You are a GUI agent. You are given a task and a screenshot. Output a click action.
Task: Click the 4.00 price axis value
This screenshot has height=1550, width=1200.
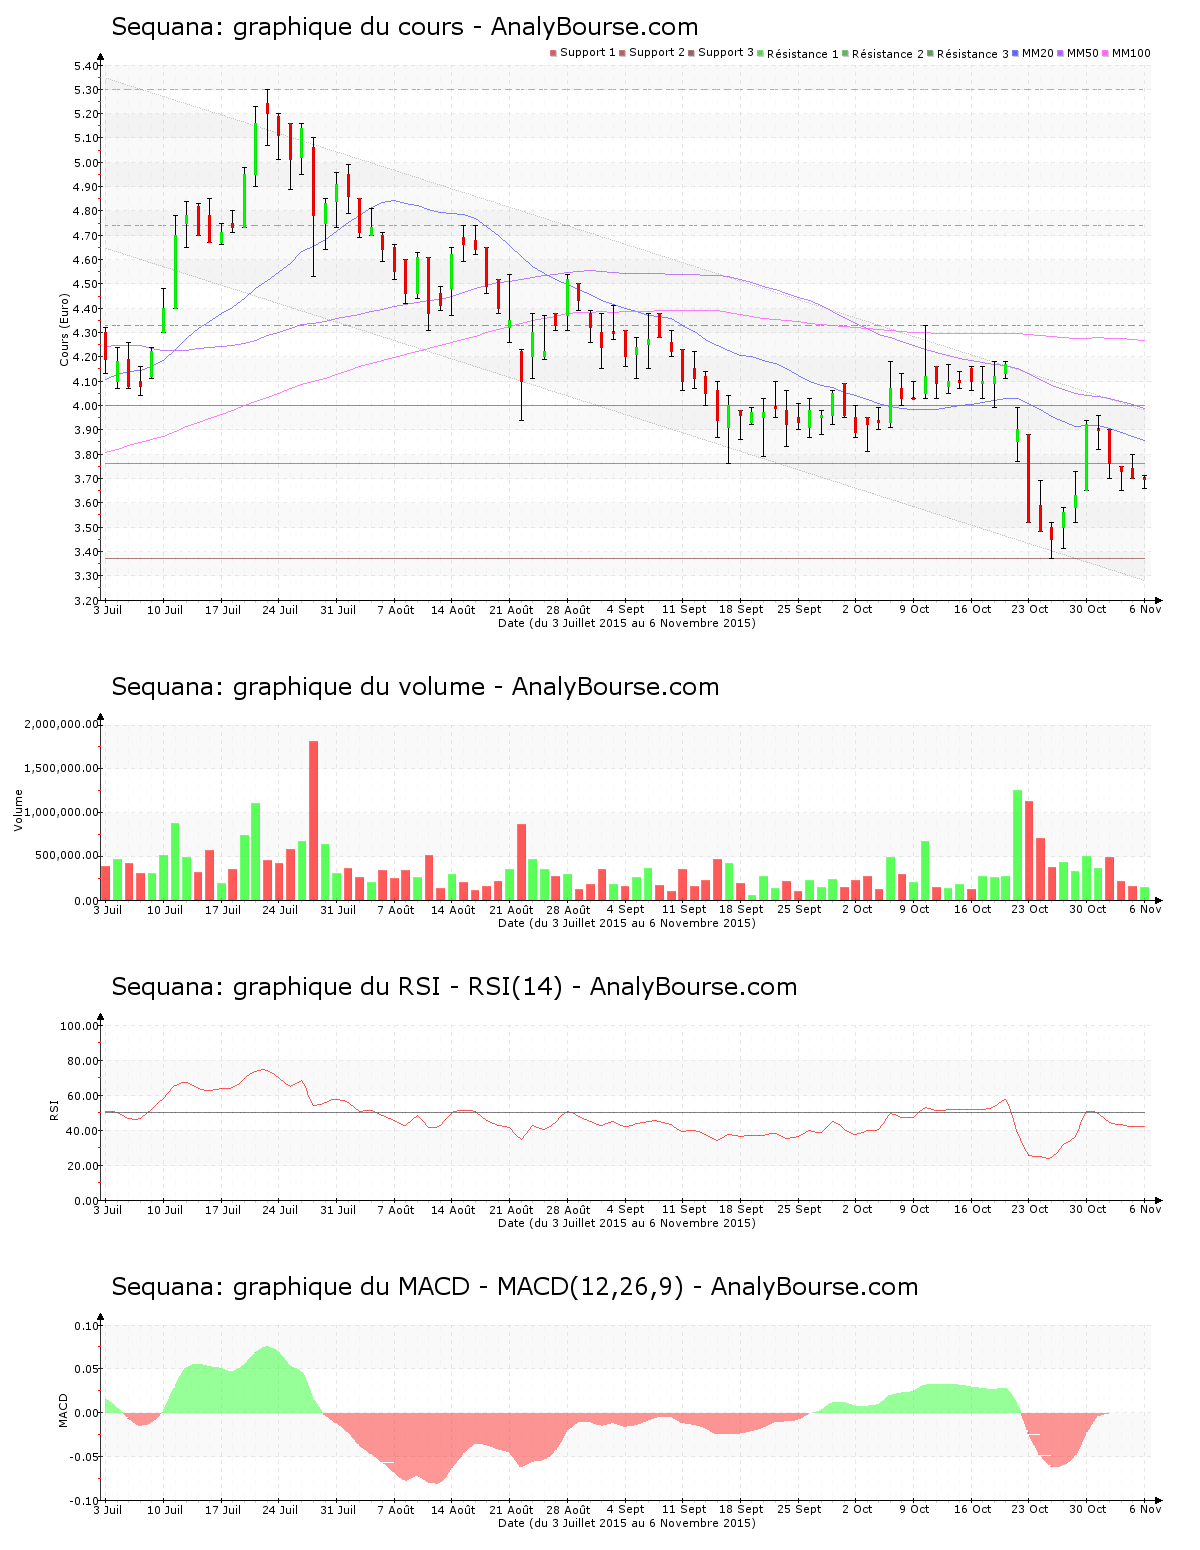coord(85,406)
